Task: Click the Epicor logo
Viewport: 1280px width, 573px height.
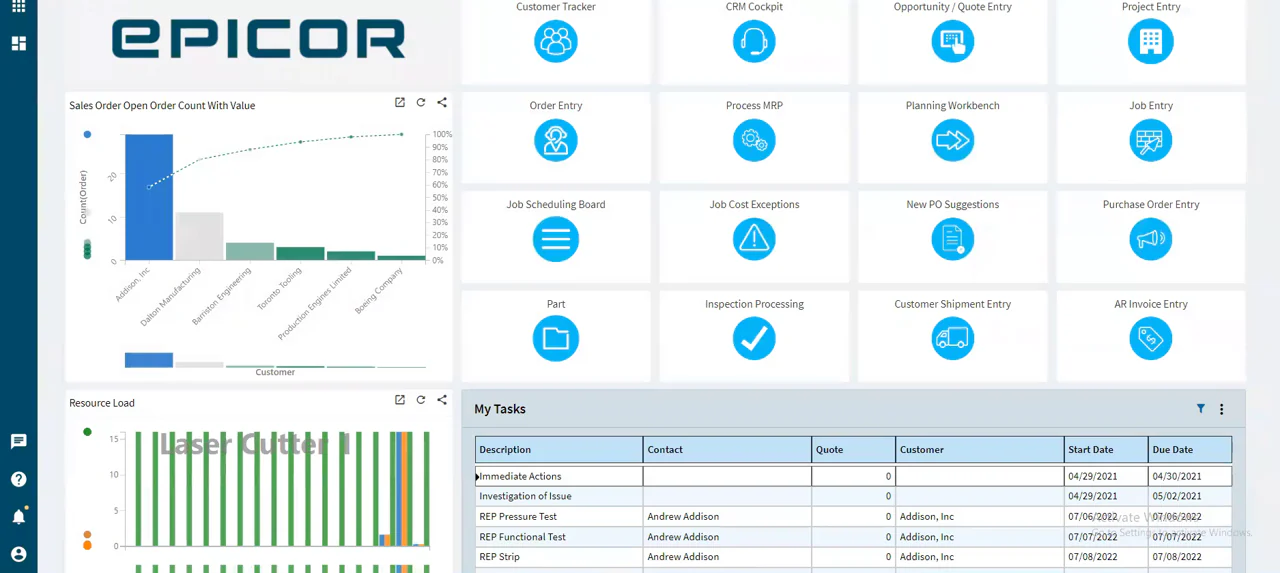Action: (x=258, y=38)
